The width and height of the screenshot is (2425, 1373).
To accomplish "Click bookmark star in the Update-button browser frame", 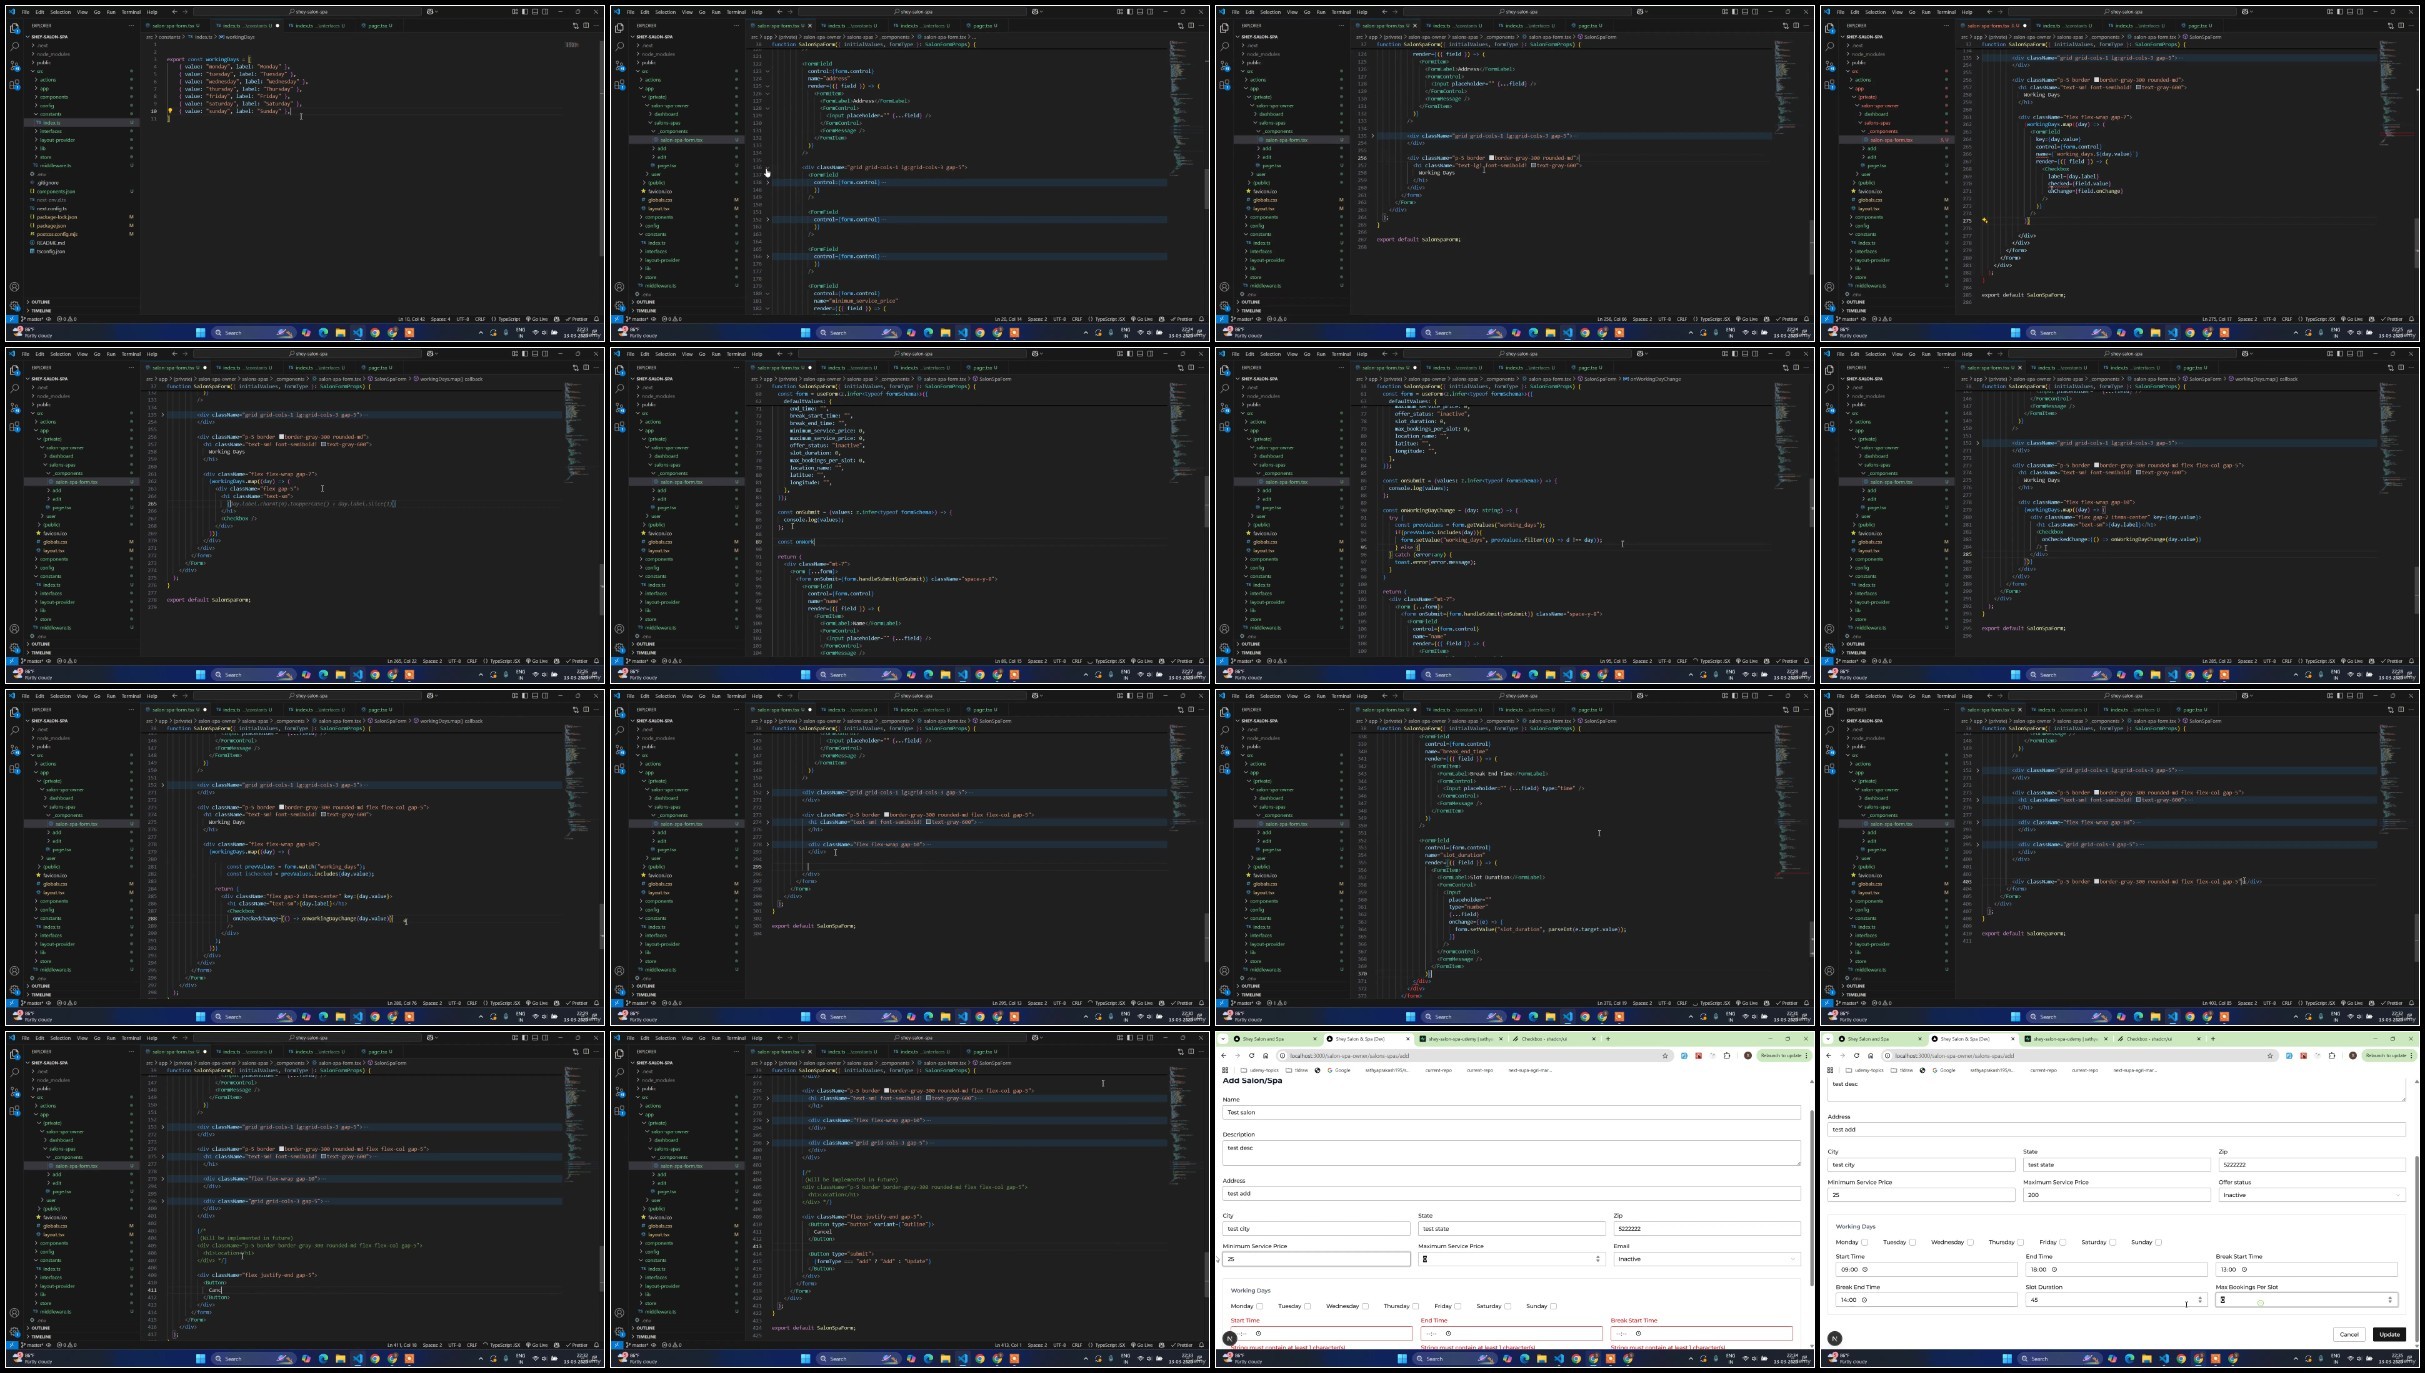I will pos(2270,1055).
